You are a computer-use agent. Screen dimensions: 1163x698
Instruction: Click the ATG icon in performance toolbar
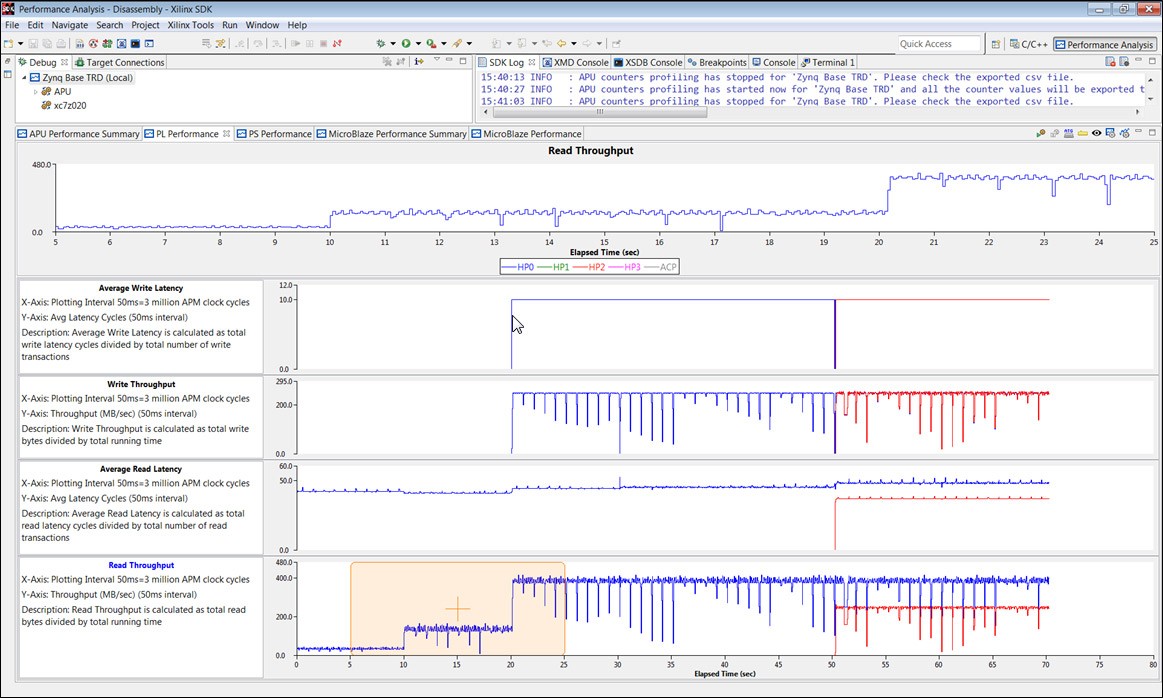pos(1068,134)
